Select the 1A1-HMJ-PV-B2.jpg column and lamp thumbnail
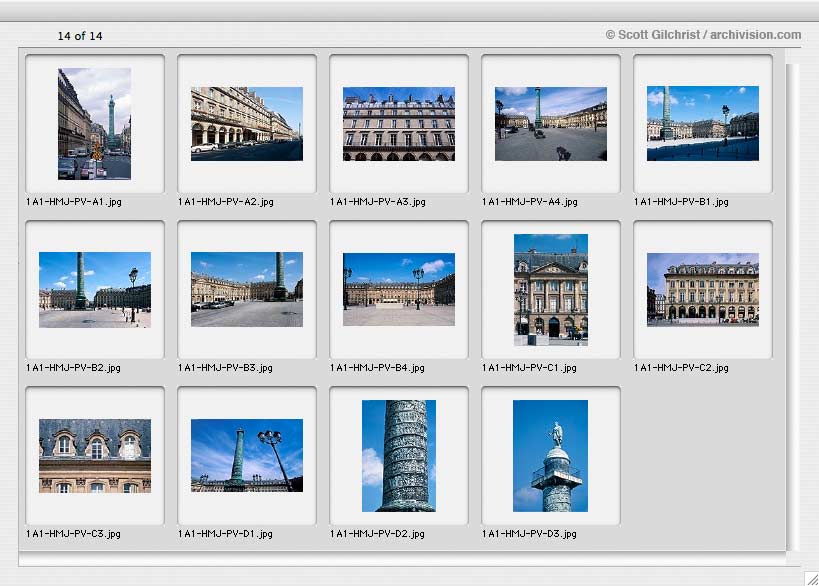This screenshot has height=586, width=819. (x=95, y=290)
